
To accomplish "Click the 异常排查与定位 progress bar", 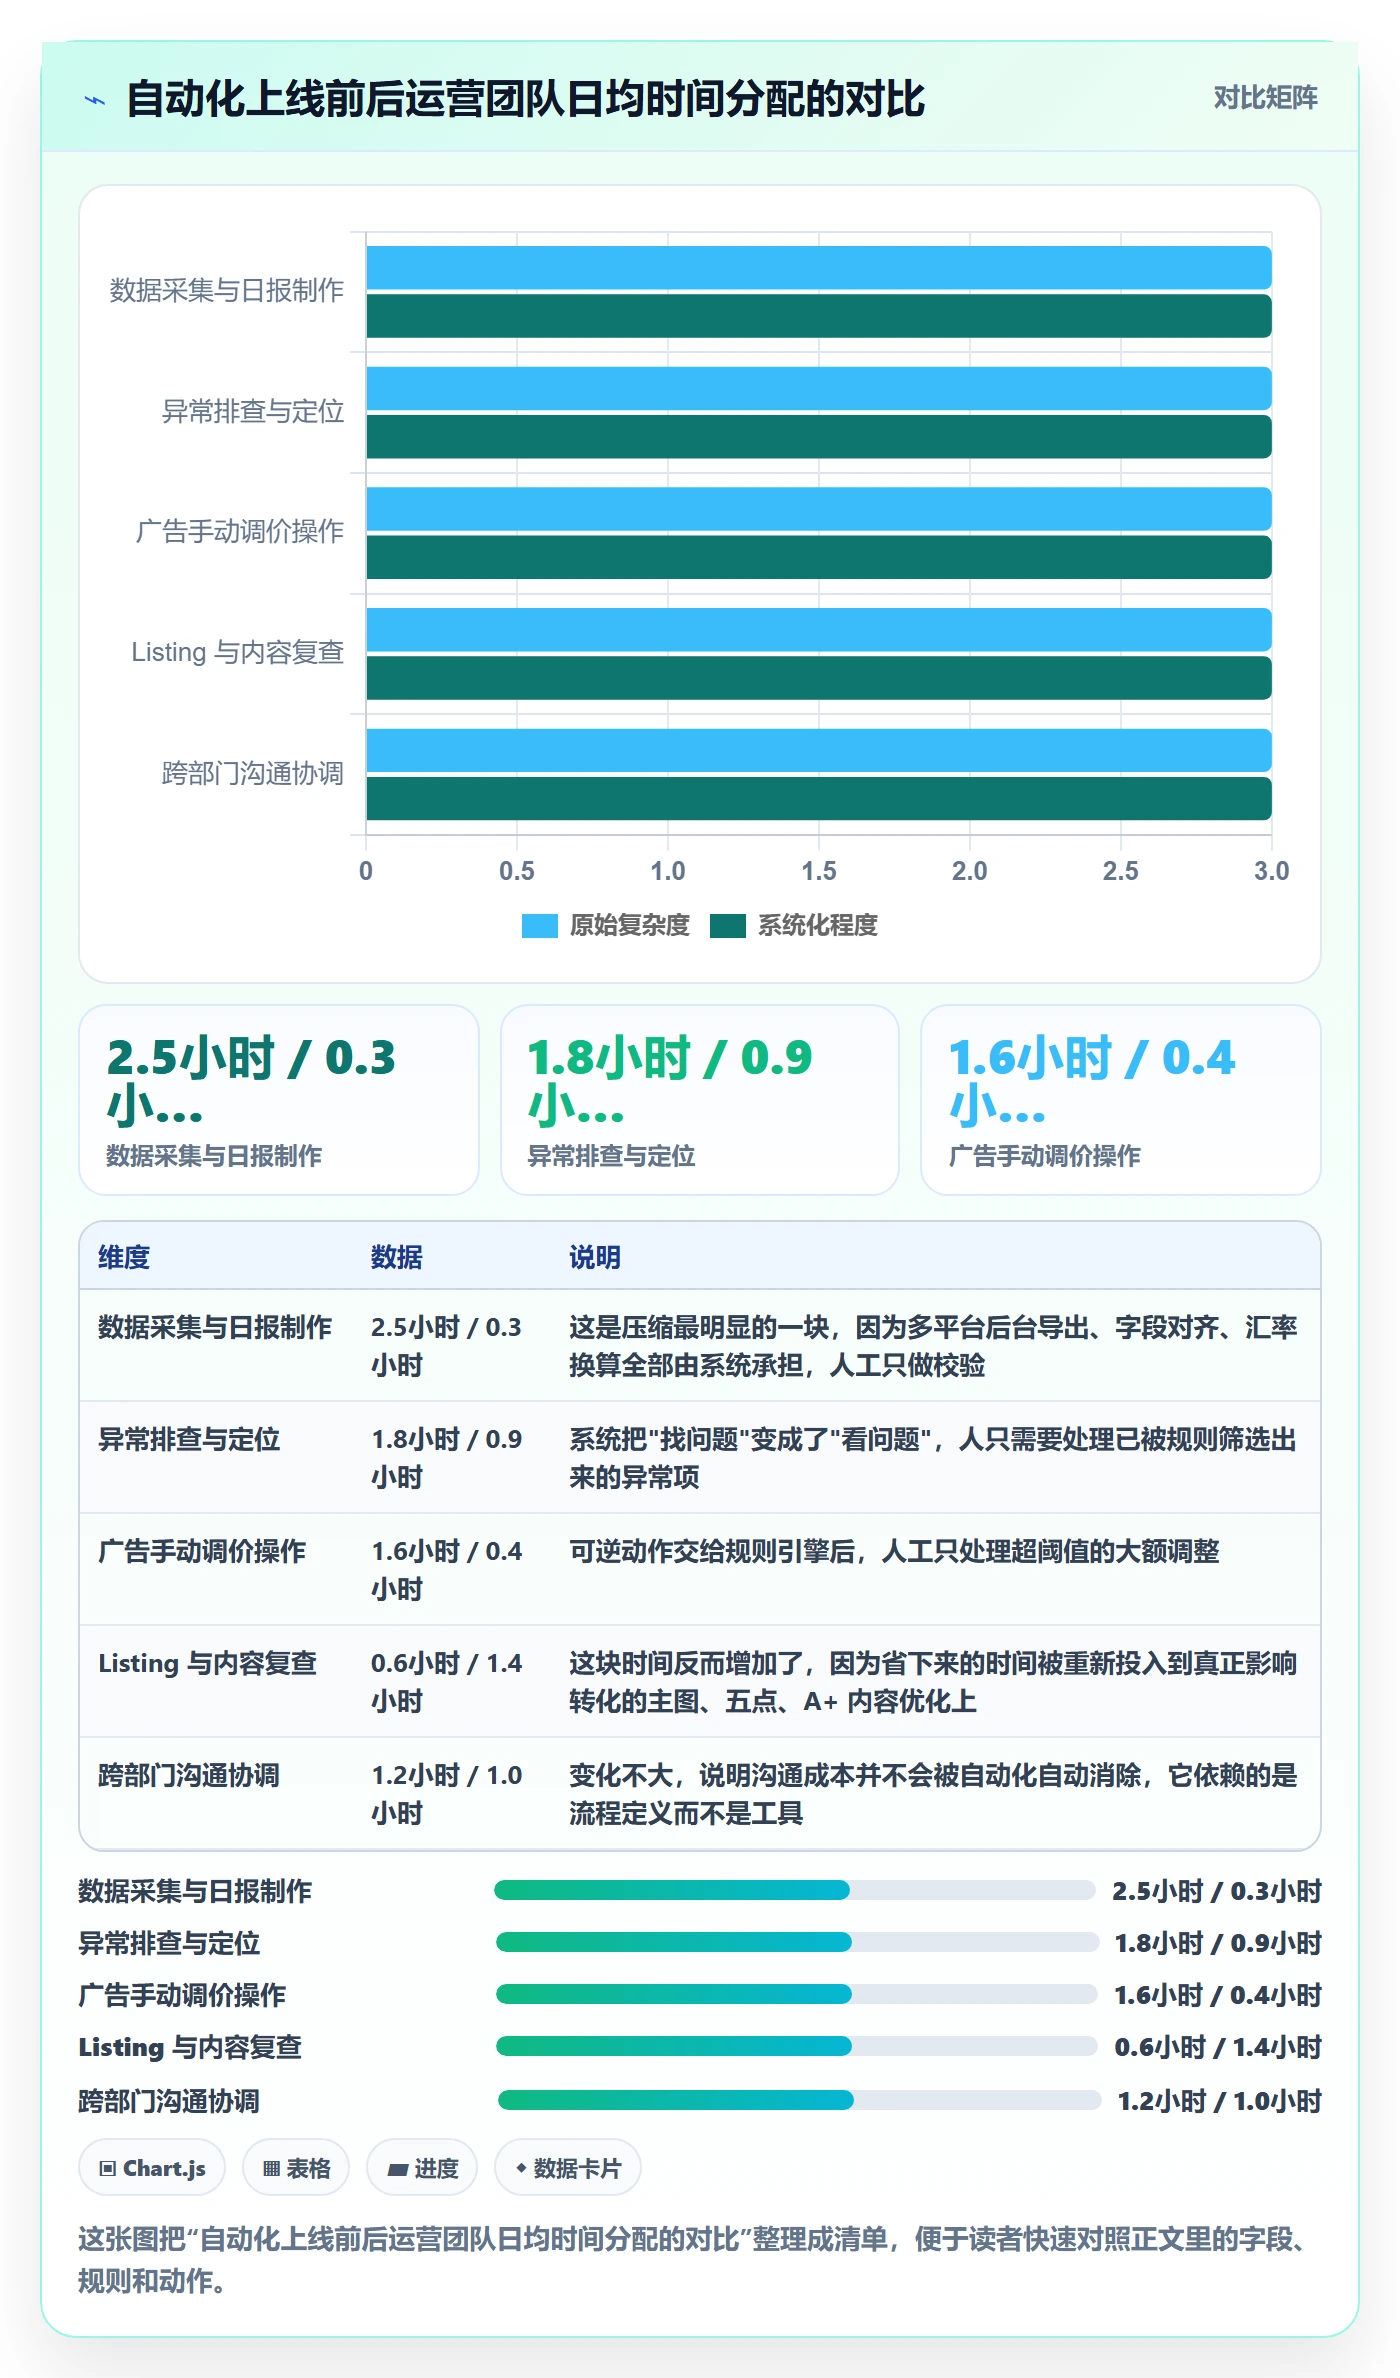I will pos(797,1942).
